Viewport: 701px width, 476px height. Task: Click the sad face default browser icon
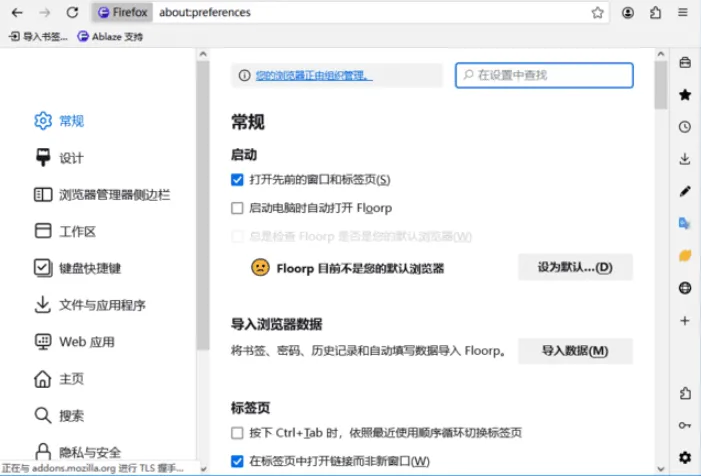[260, 267]
